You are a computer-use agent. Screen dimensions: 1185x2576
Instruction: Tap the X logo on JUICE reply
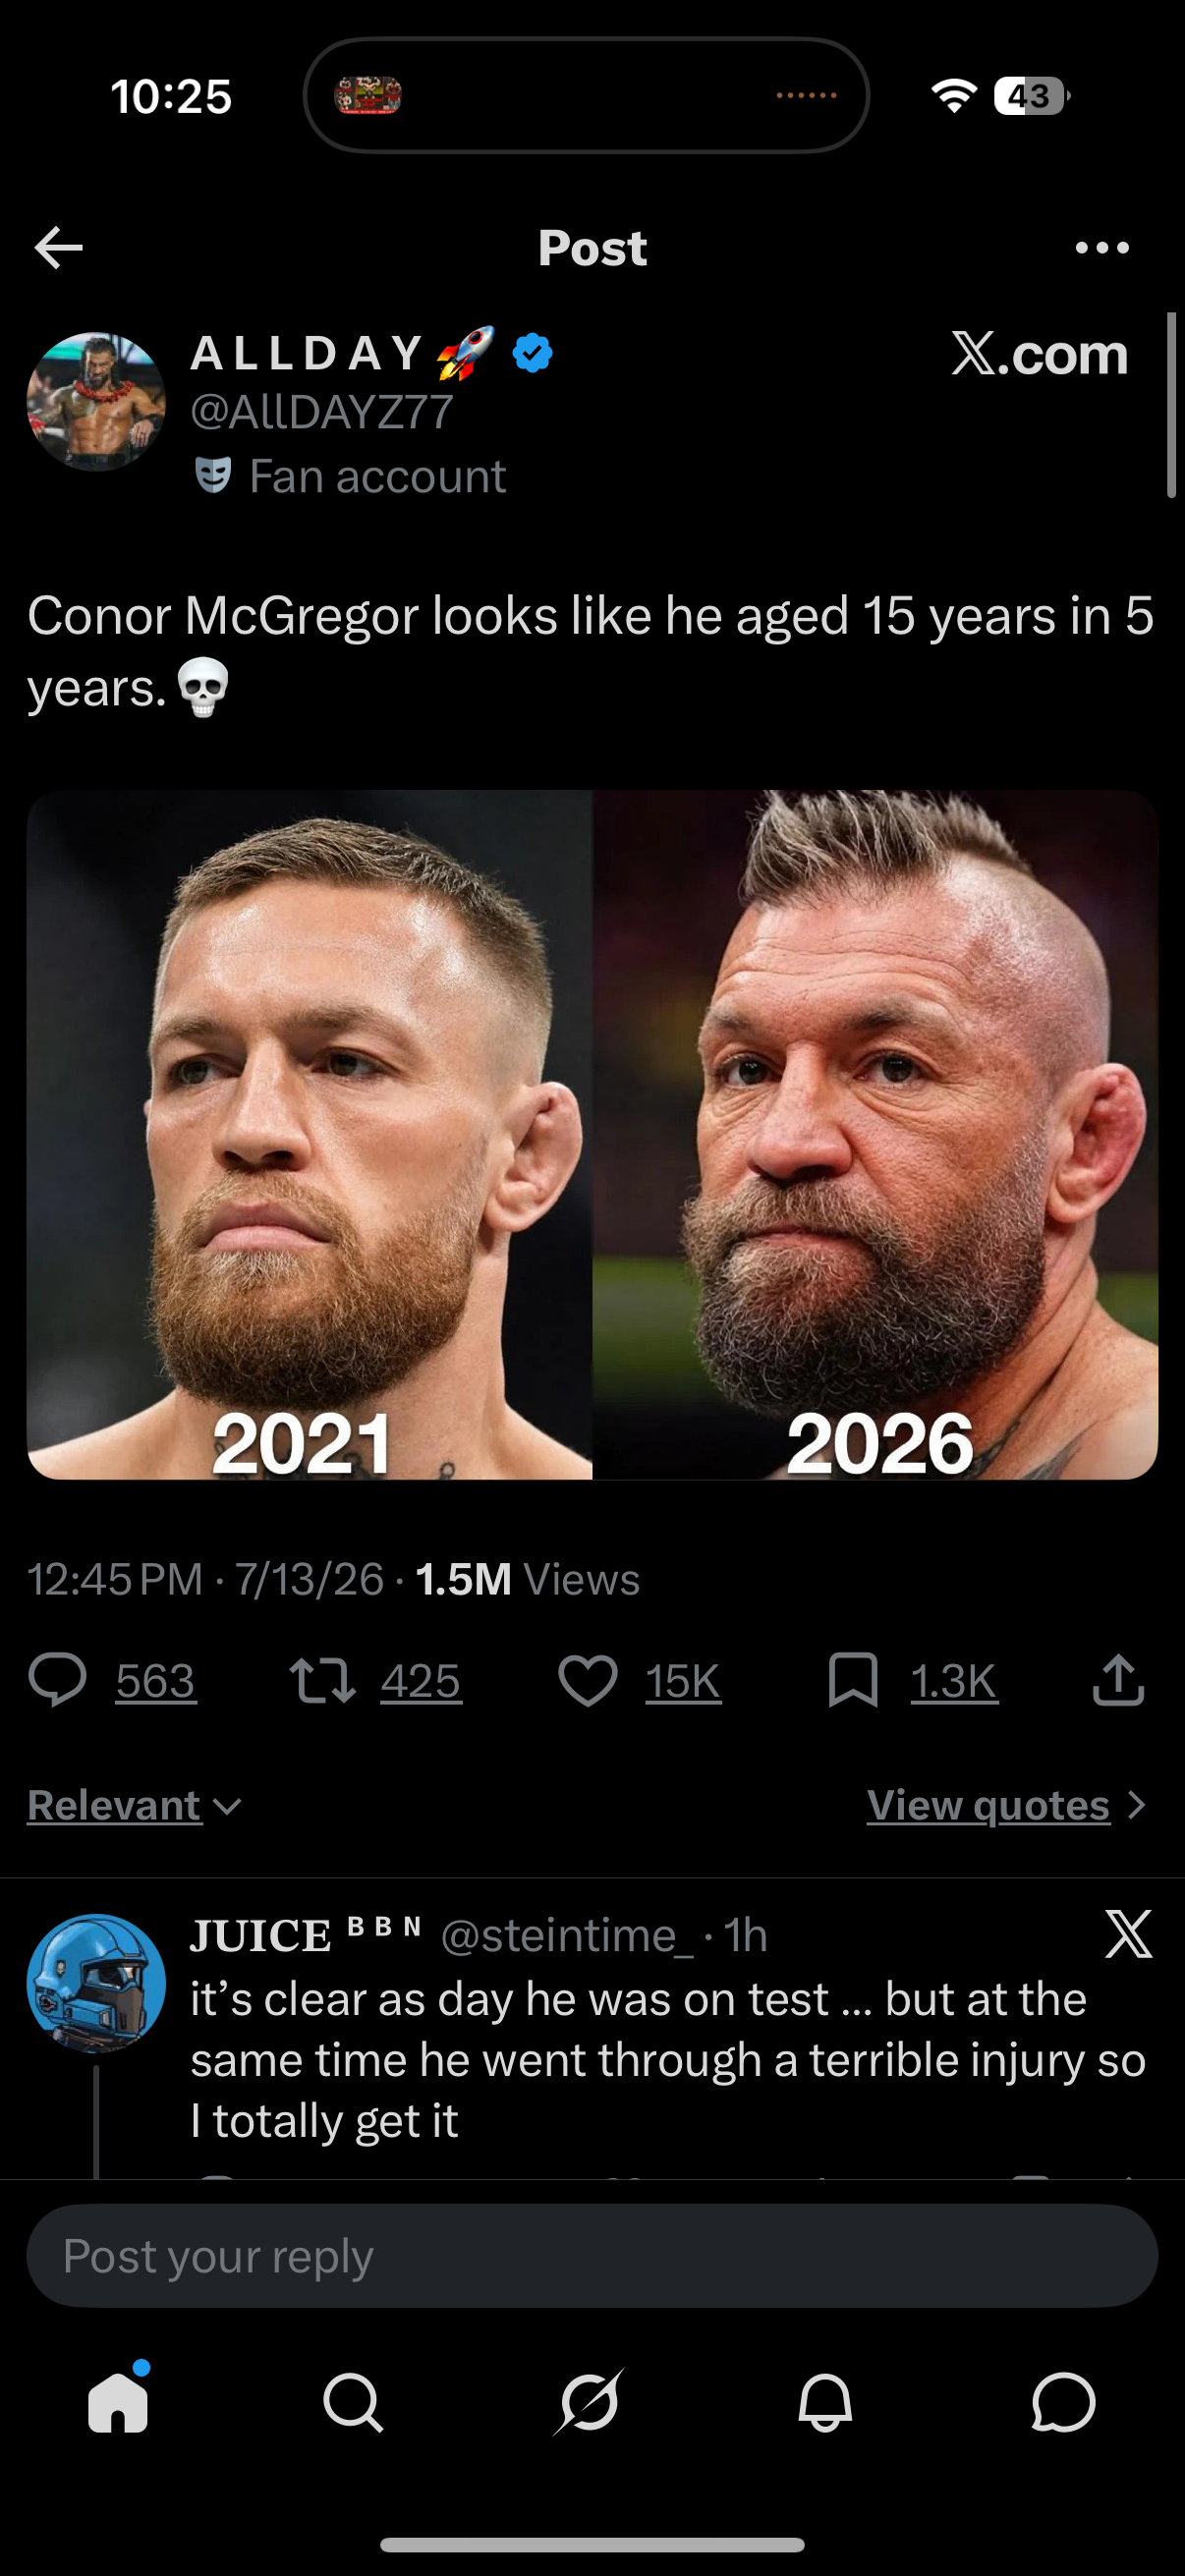[1129, 1934]
